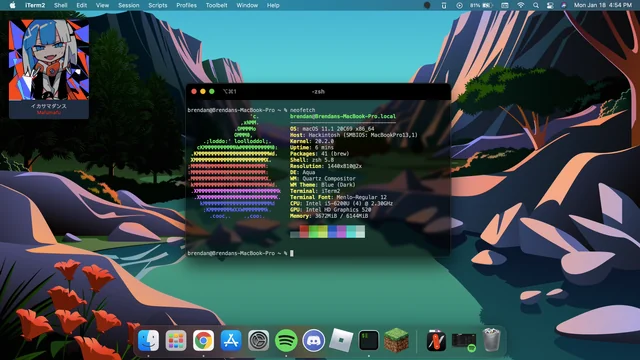Click the 'GPU: Intel HD Graphics 520' line
Viewport: 640px width, 360px height.
coord(331,209)
